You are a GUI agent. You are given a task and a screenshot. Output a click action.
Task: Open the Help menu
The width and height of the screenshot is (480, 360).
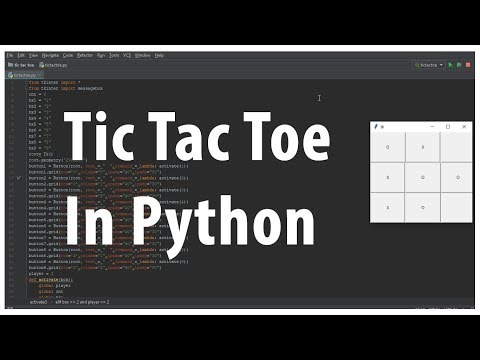coord(159,55)
